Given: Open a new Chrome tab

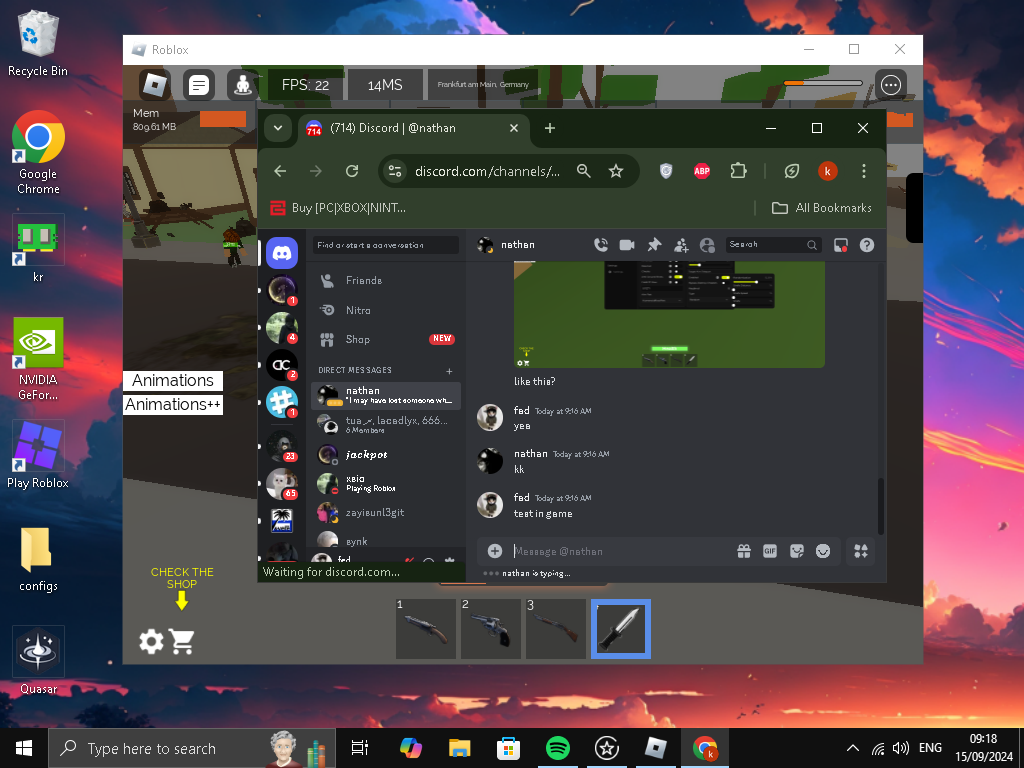Looking at the screenshot, I should (550, 128).
